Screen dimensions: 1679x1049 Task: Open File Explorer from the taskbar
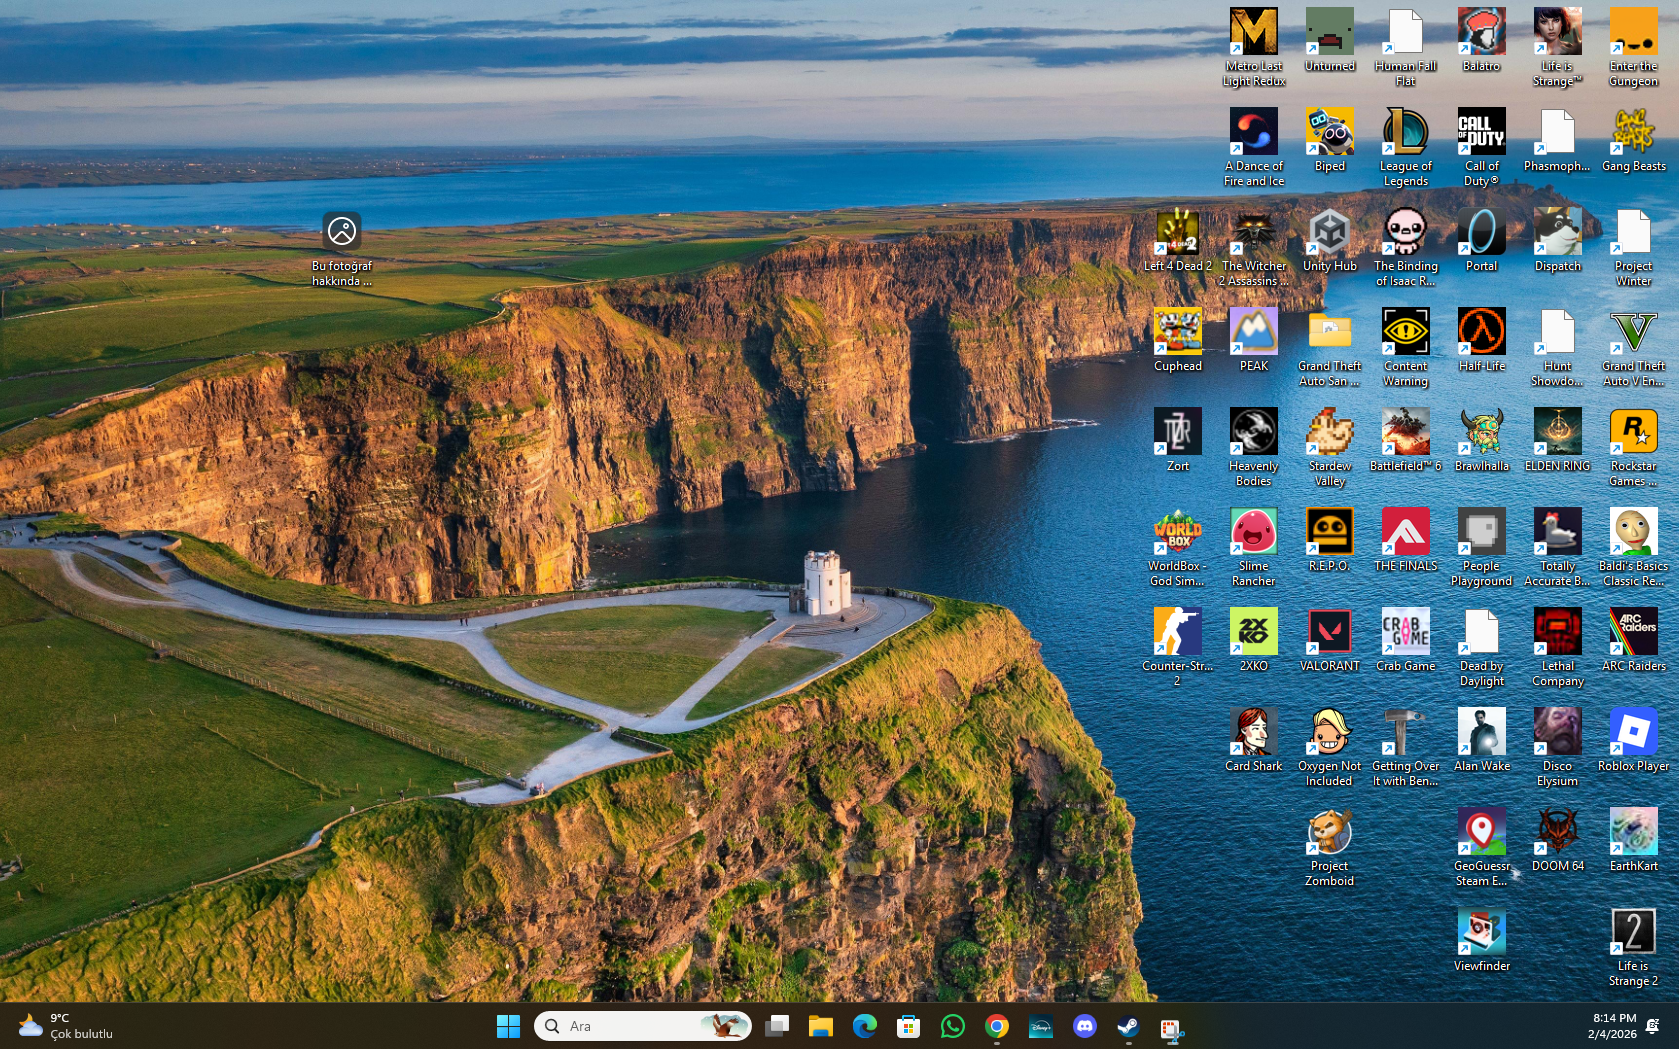(x=820, y=1026)
